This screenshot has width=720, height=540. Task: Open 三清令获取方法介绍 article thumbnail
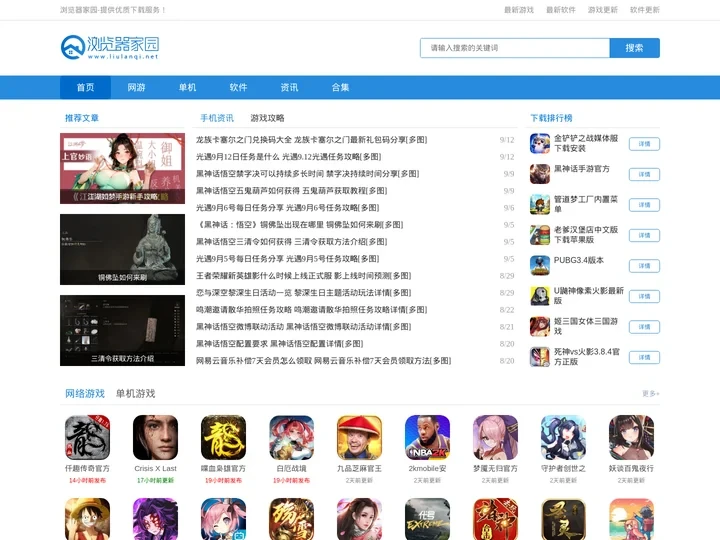[x=123, y=331]
